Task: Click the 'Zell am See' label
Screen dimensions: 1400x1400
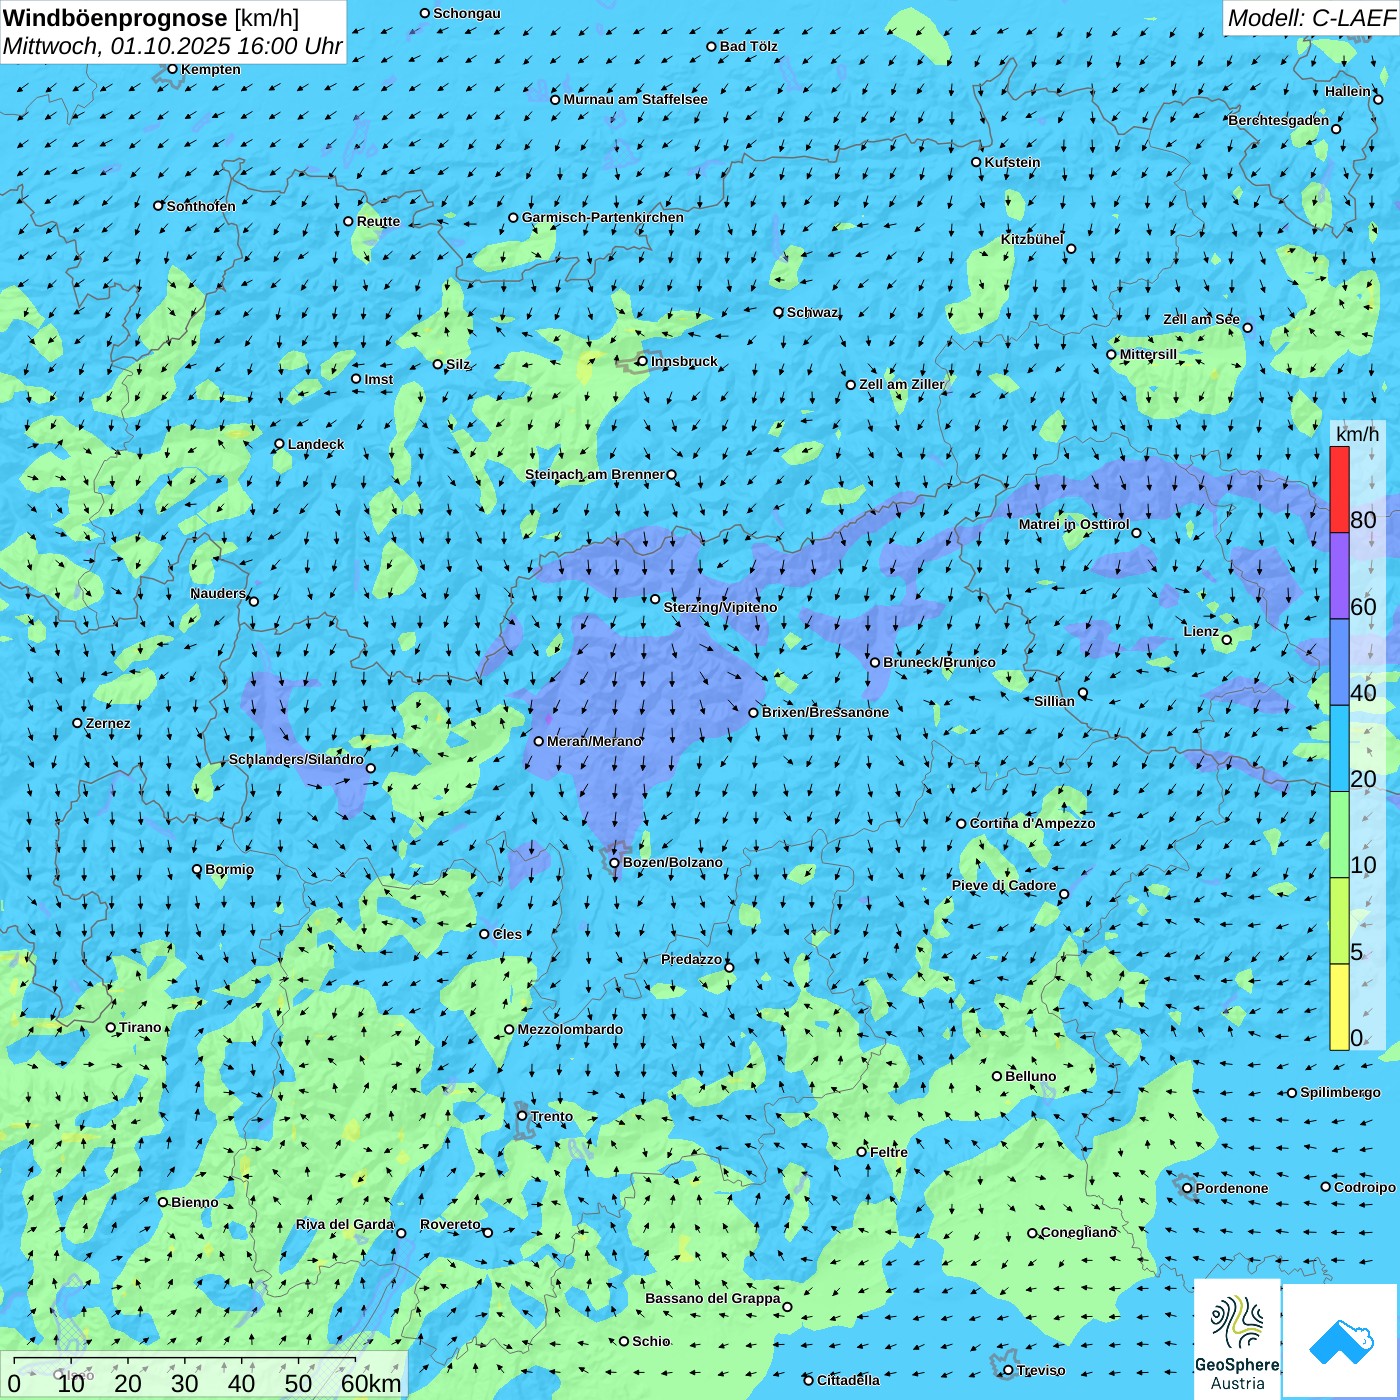Action: [x=1201, y=319]
